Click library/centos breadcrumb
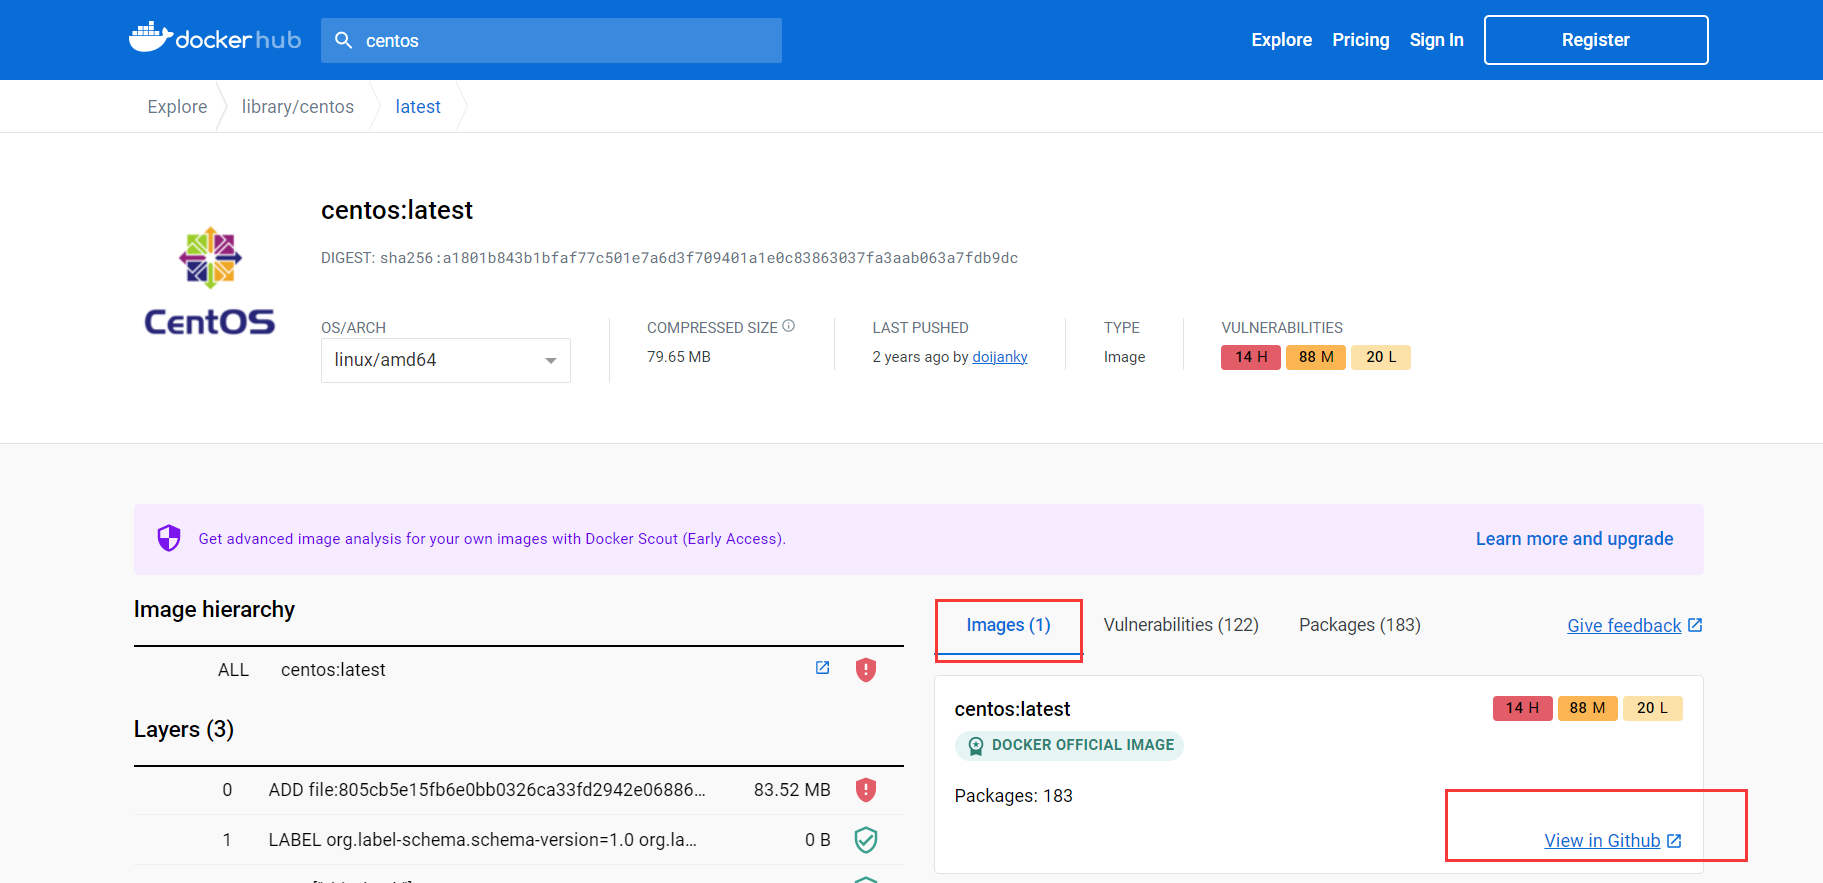This screenshot has width=1823, height=883. [298, 107]
